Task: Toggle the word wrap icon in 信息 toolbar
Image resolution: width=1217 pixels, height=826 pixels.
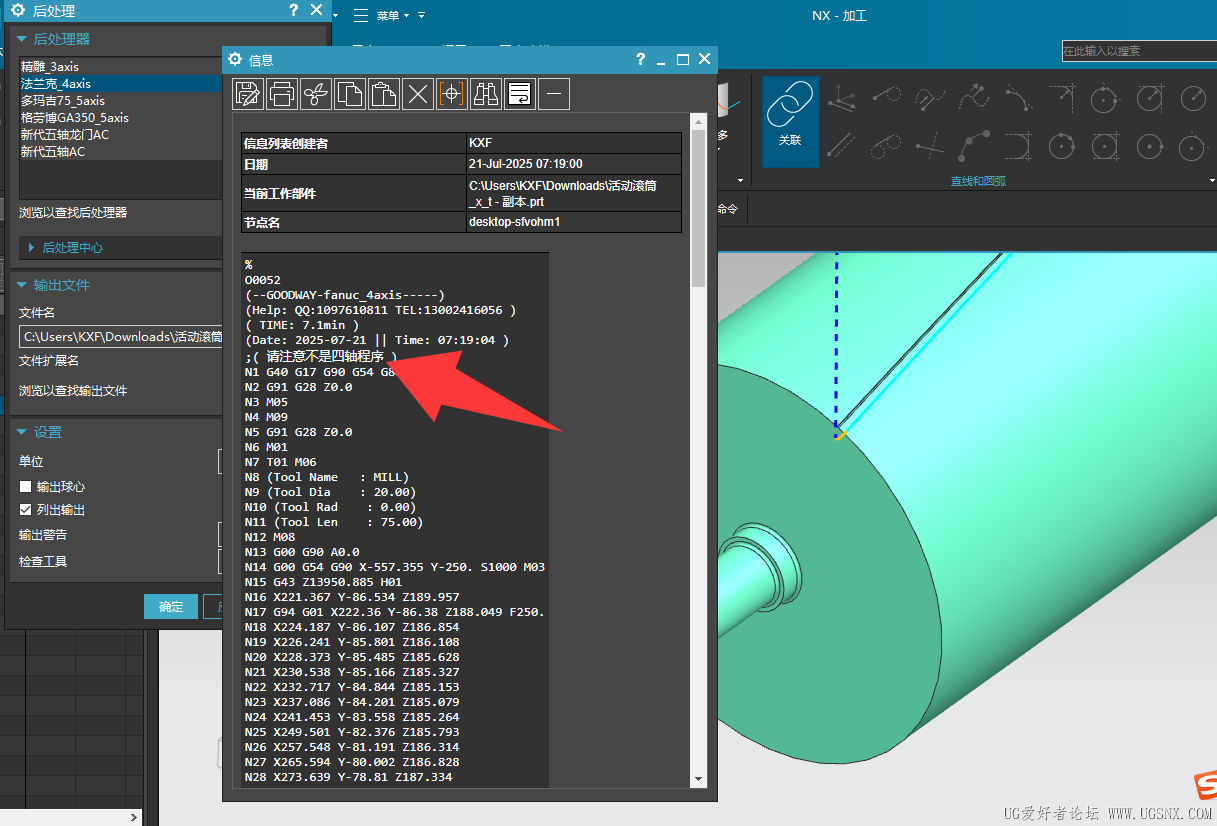Action: pos(520,94)
